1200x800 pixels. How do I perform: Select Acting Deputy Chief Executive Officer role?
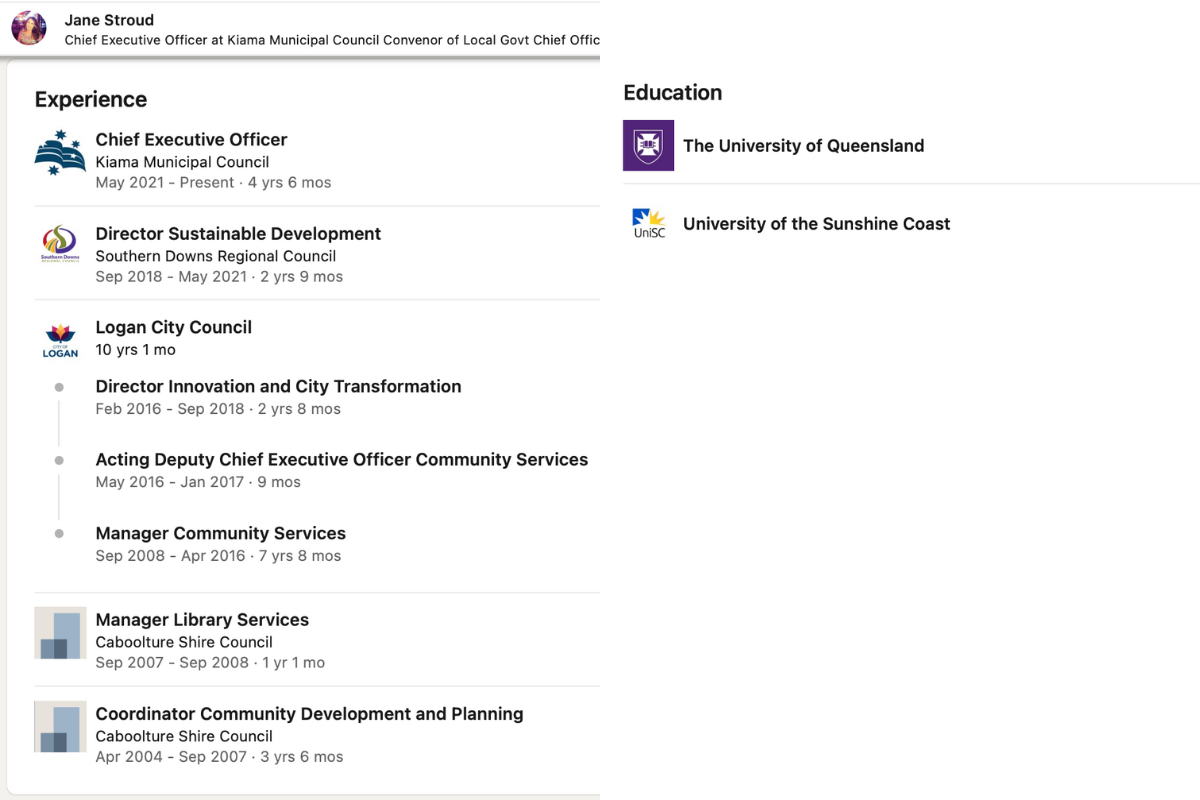[x=341, y=459]
